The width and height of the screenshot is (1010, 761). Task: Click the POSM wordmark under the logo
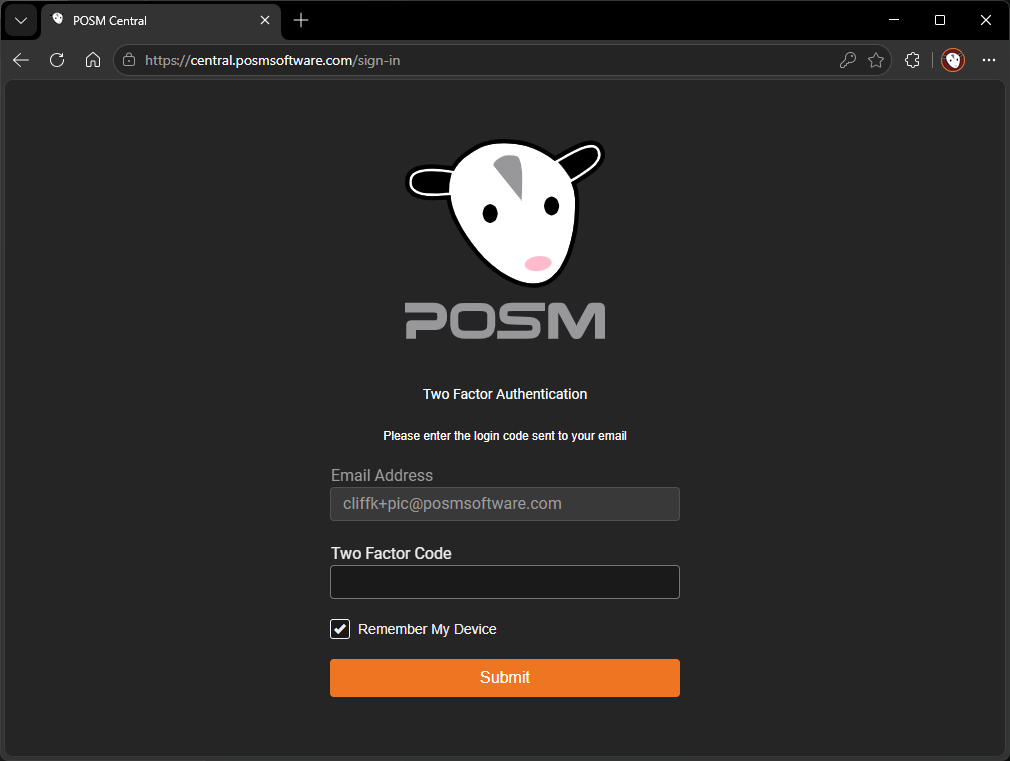click(x=504, y=321)
